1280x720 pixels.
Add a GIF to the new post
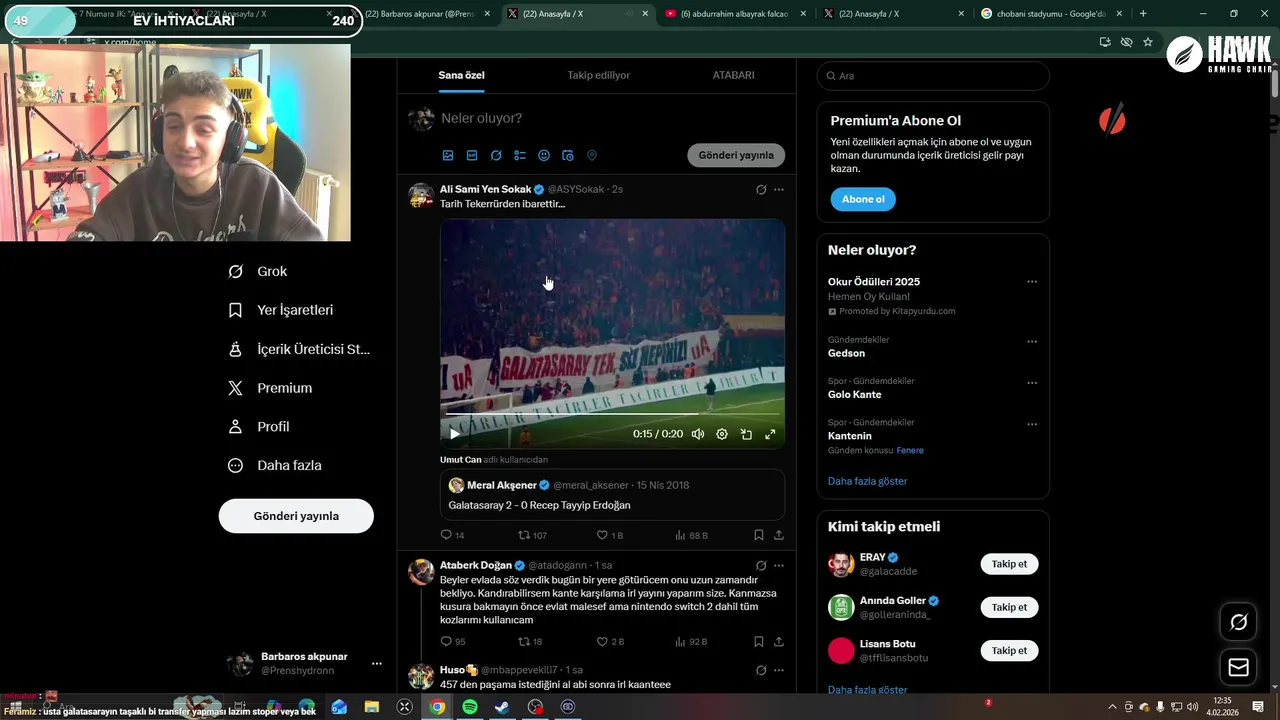point(472,155)
